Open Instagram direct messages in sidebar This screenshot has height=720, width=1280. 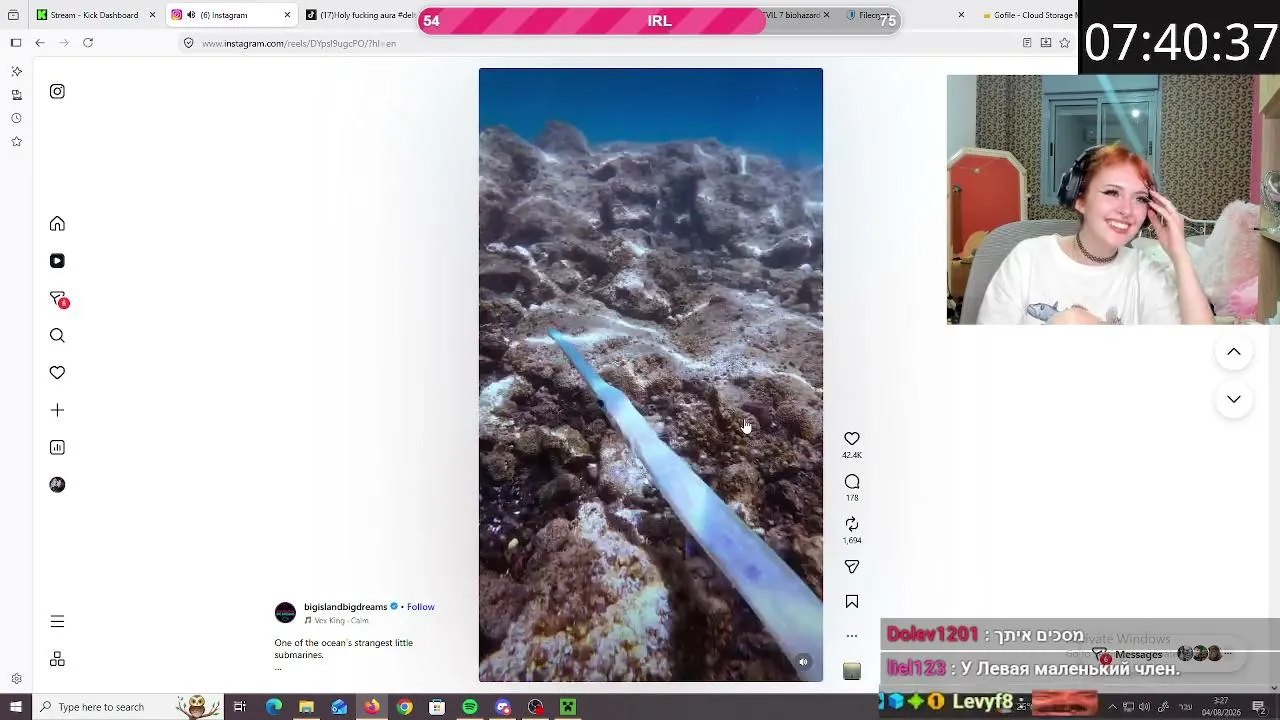click(58, 298)
